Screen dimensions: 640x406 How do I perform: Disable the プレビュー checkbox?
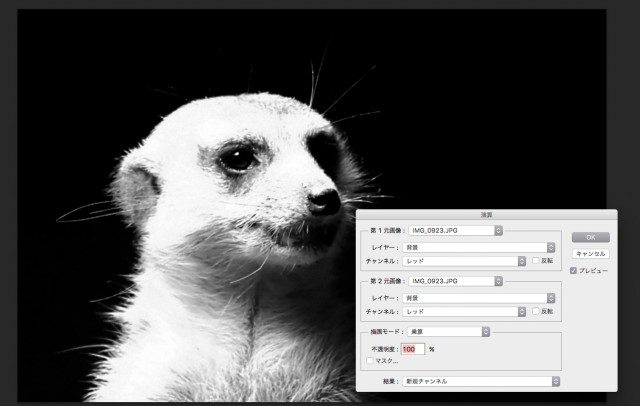coord(573,270)
